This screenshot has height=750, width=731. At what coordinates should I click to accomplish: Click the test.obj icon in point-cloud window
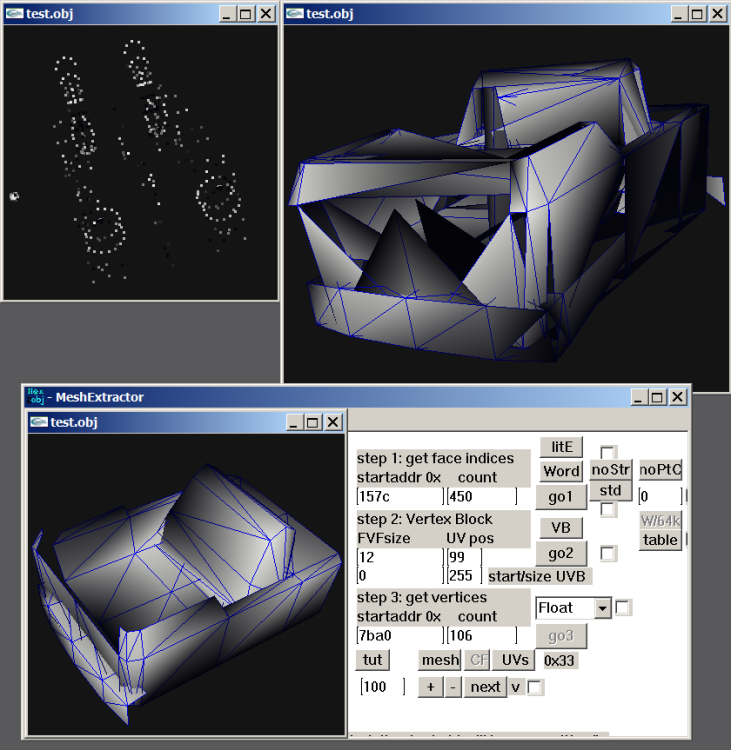click(15, 13)
